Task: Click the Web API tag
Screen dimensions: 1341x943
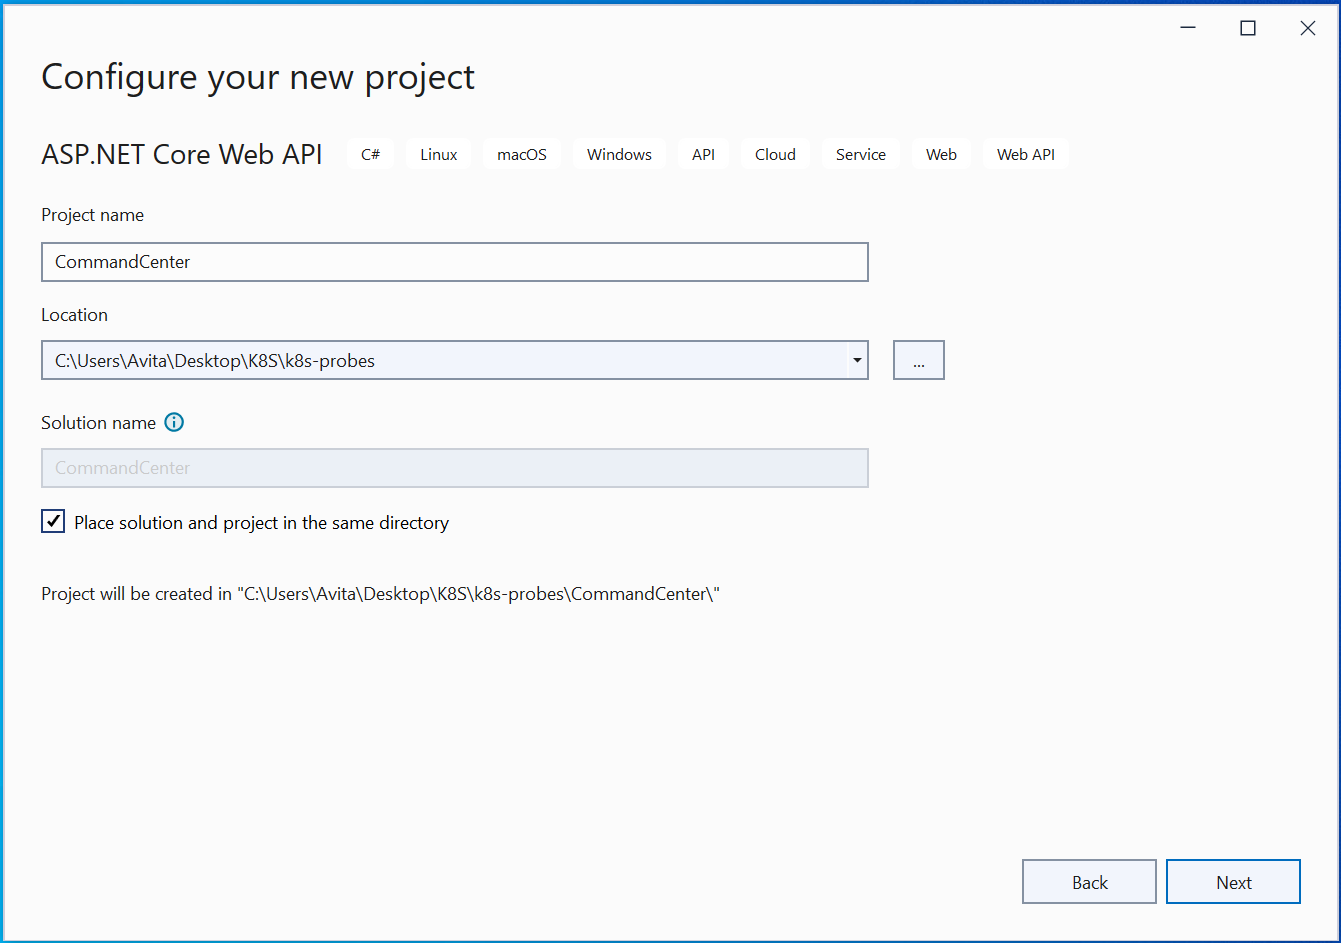Action: point(1026,154)
